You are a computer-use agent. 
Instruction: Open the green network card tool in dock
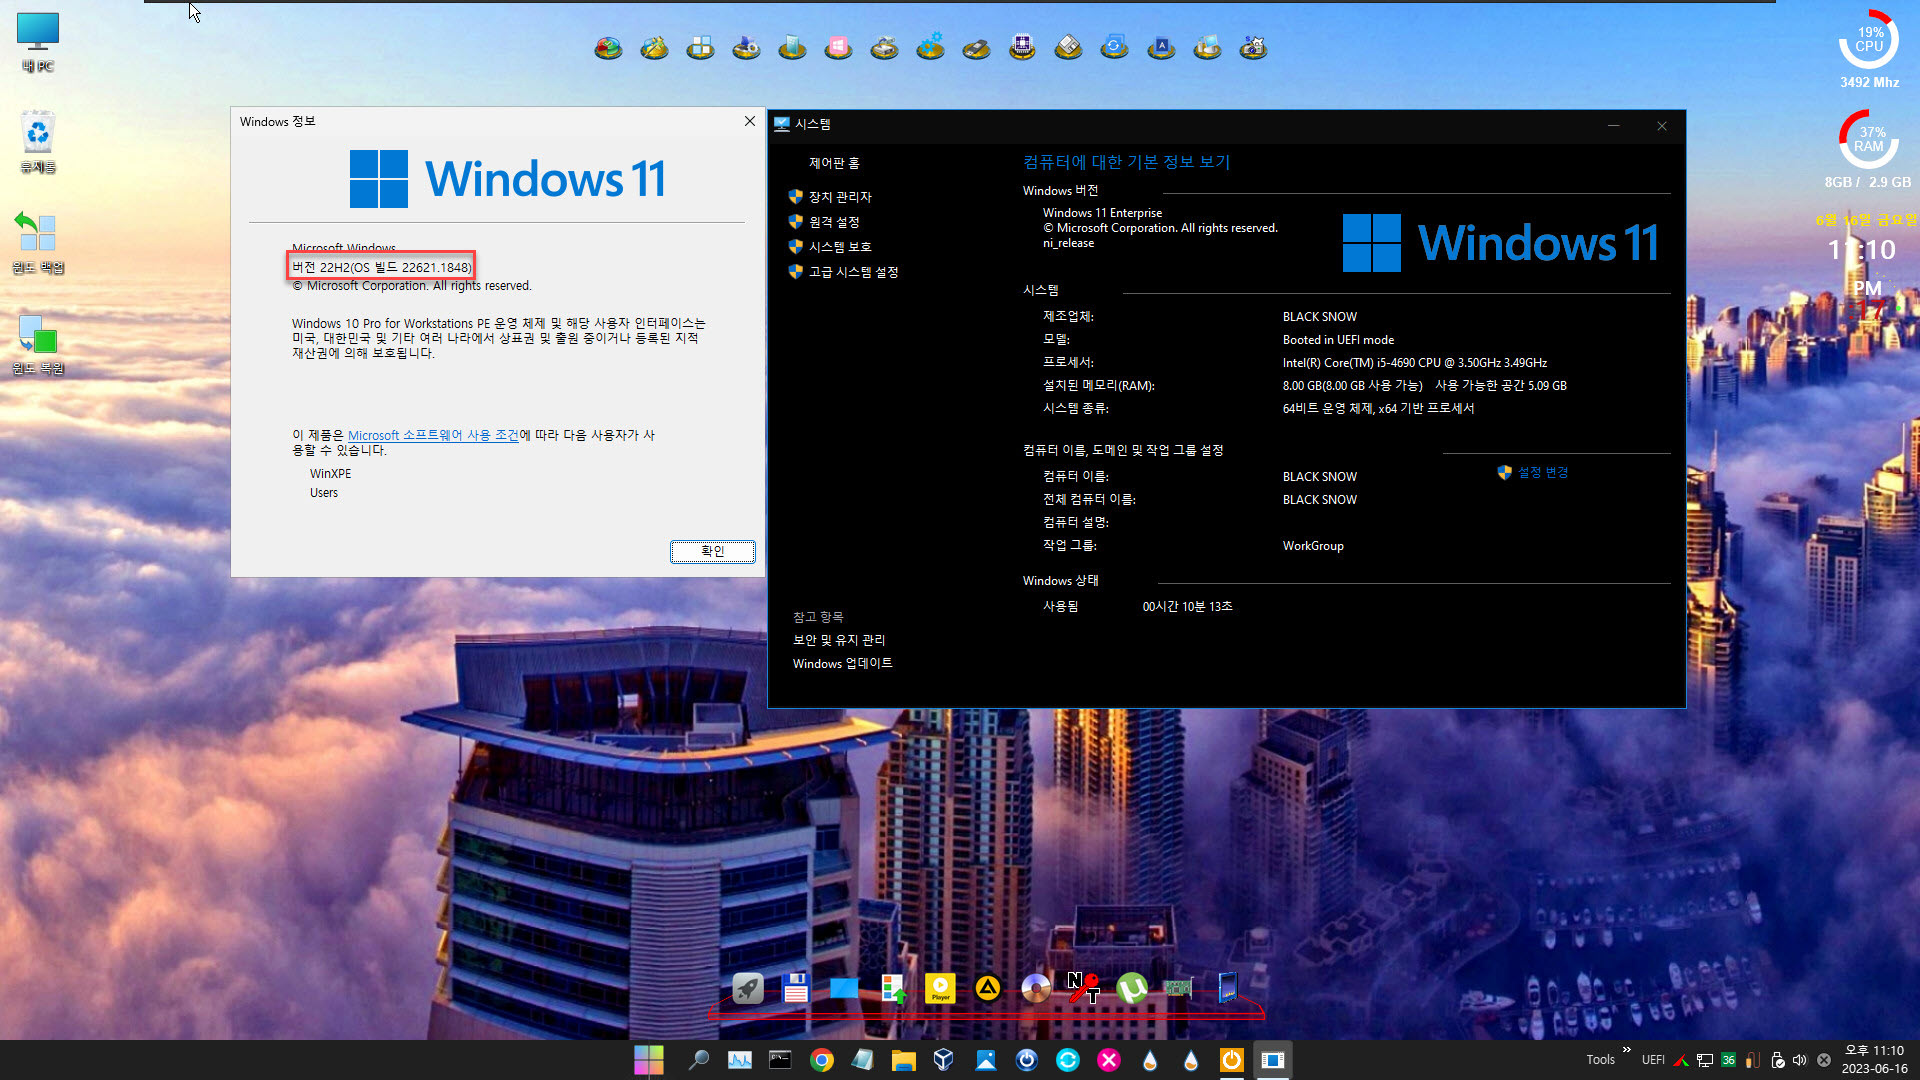coord(1178,988)
